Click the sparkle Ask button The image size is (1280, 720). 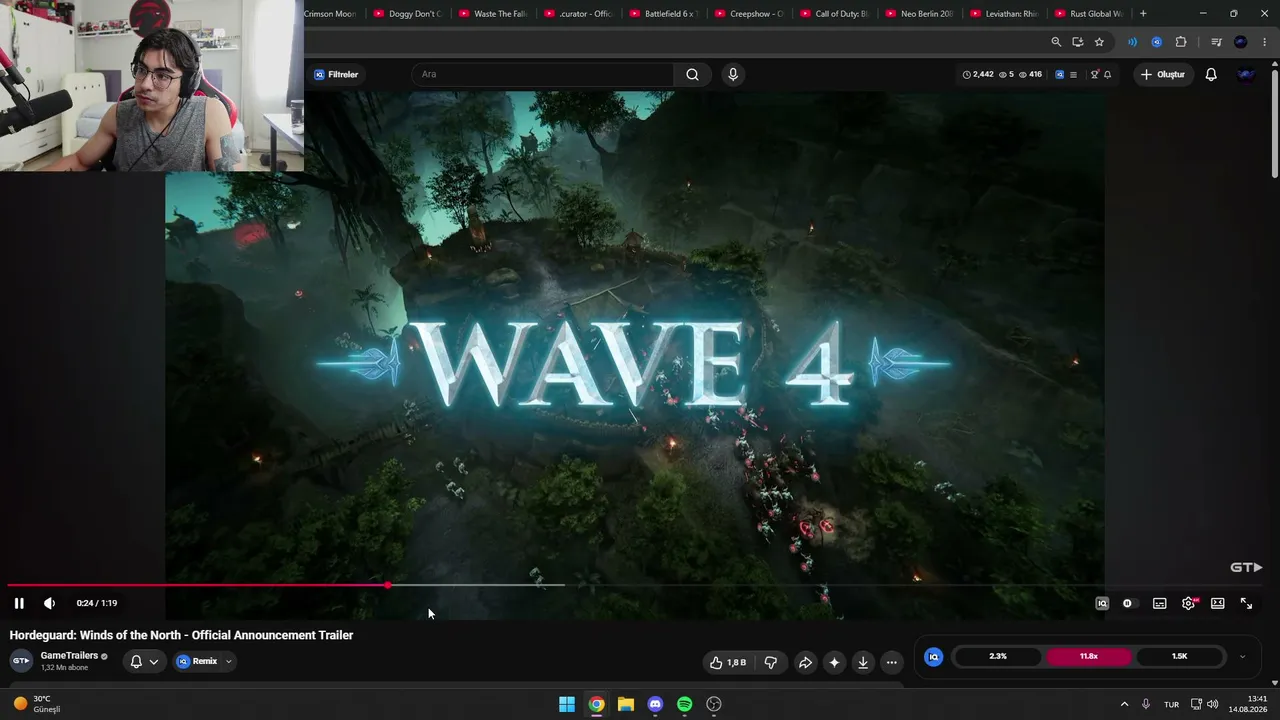tap(834, 662)
